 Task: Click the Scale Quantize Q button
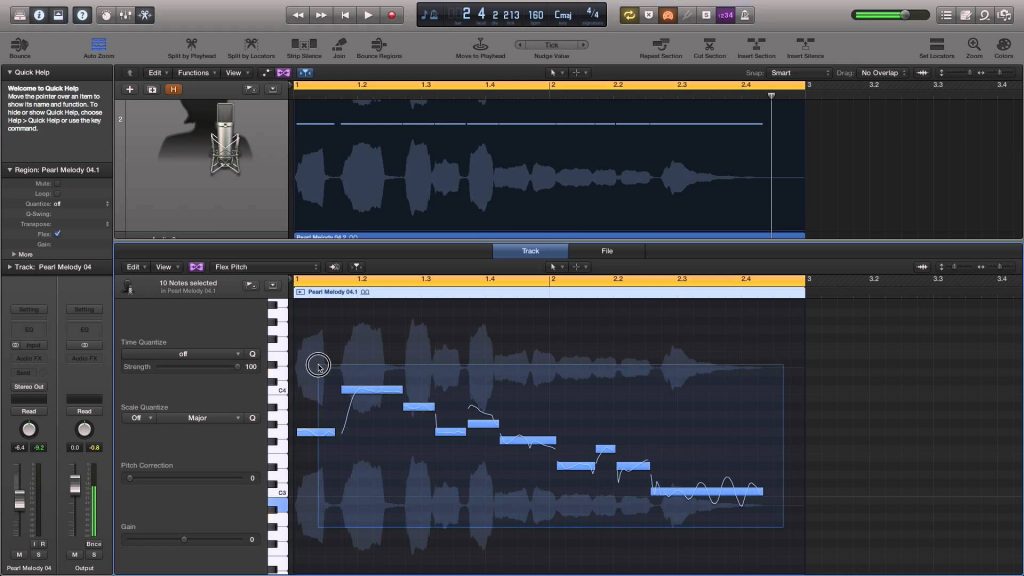[x=252, y=418]
